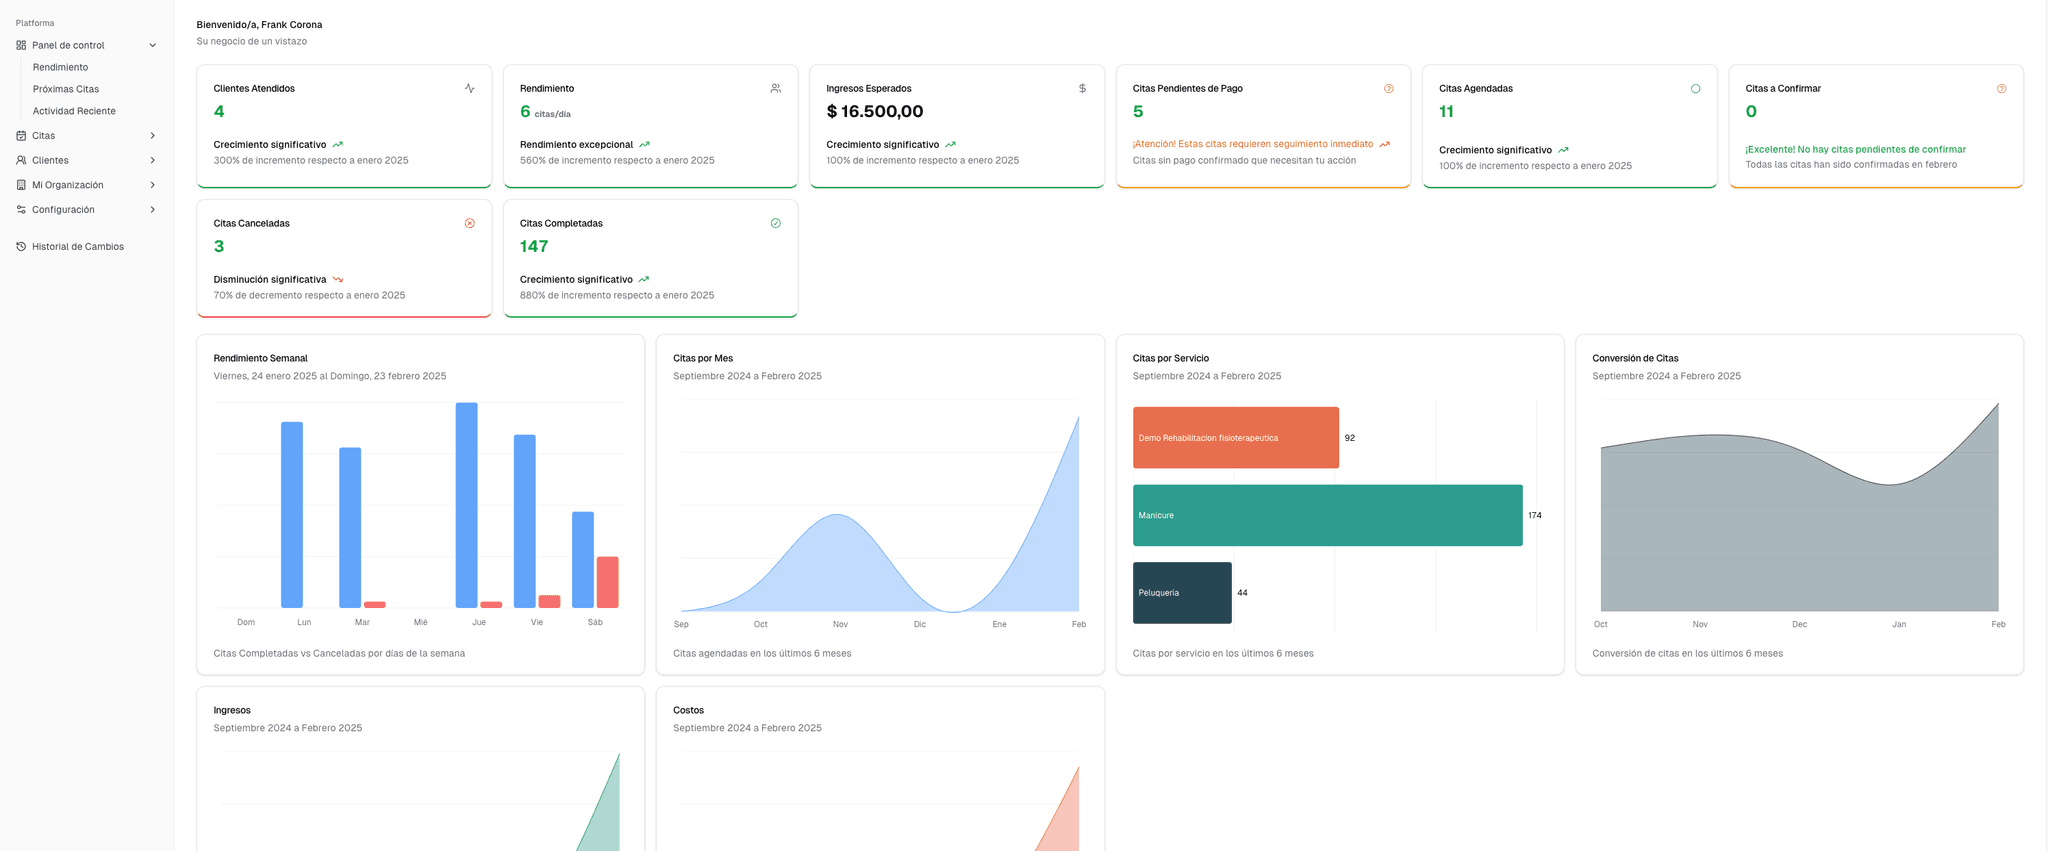The width and height of the screenshot is (2048, 851).
Task: Click the question icon on Citas a Confirmar
Action: 2001,89
